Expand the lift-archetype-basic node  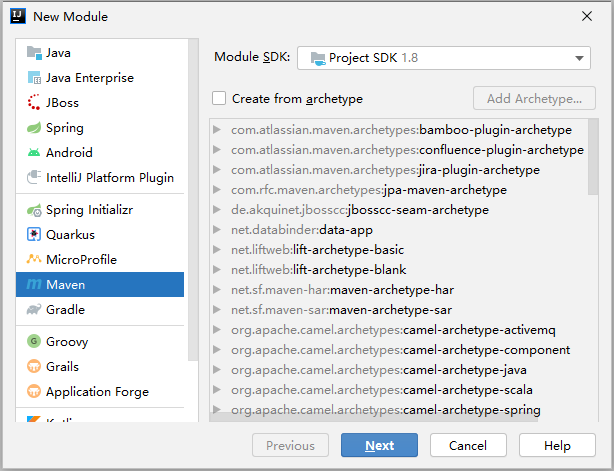click(x=218, y=250)
